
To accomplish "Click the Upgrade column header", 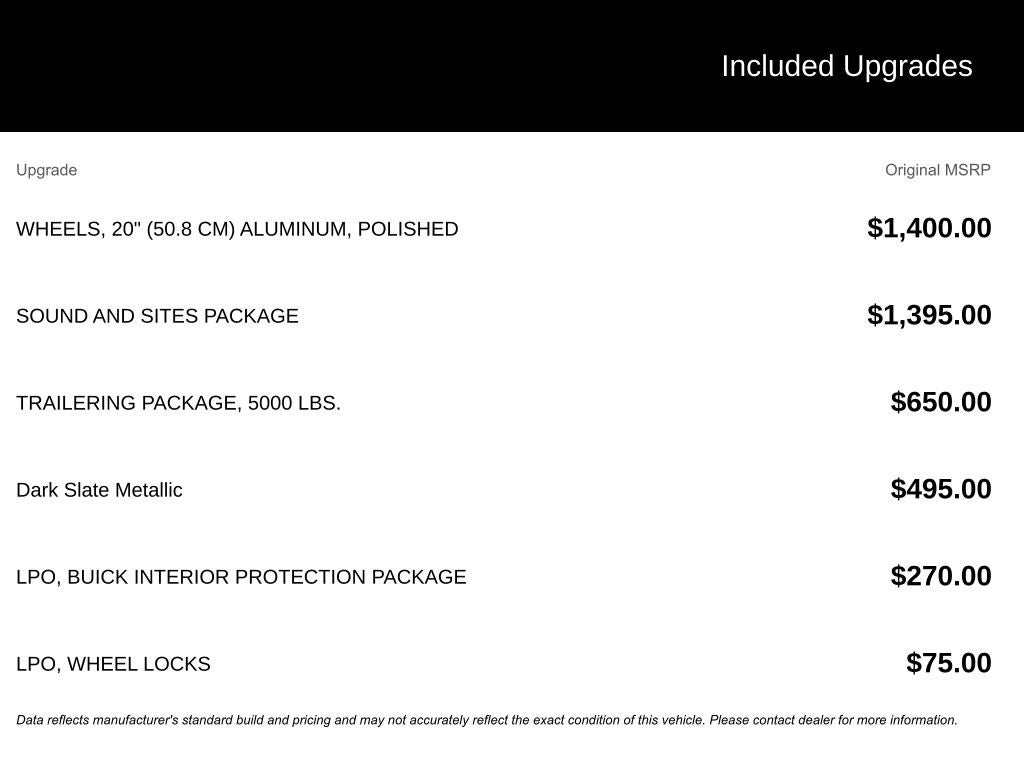I will click(x=46, y=170).
